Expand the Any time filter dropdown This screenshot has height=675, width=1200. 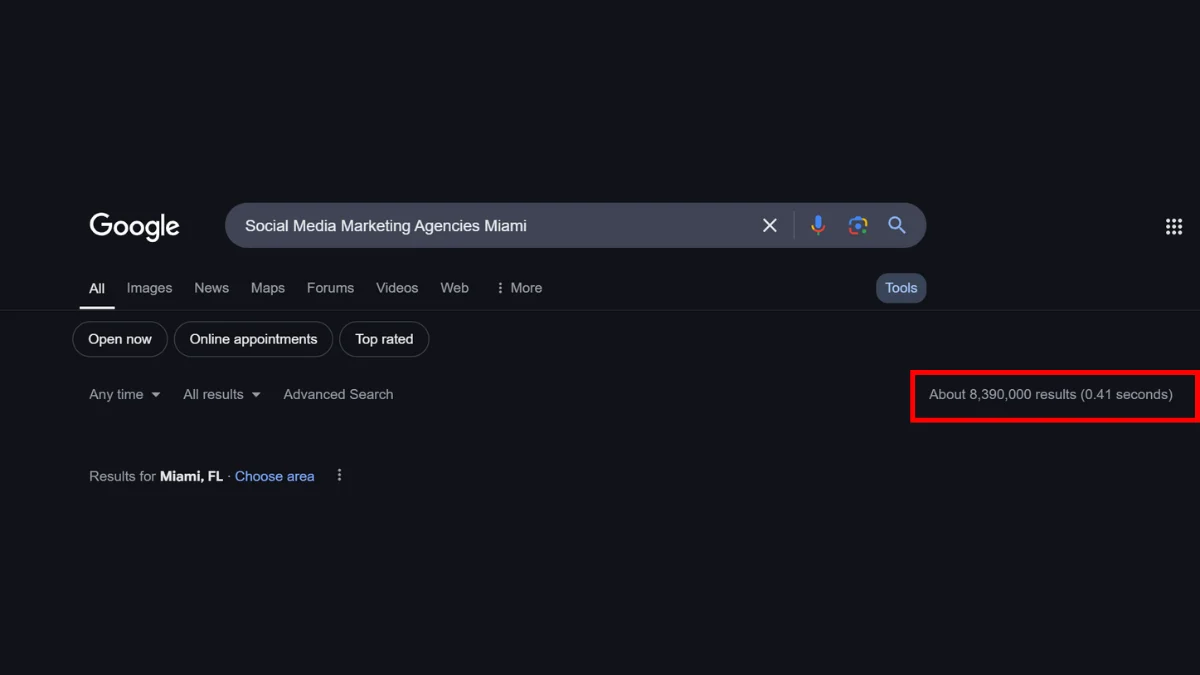point(124,395)
